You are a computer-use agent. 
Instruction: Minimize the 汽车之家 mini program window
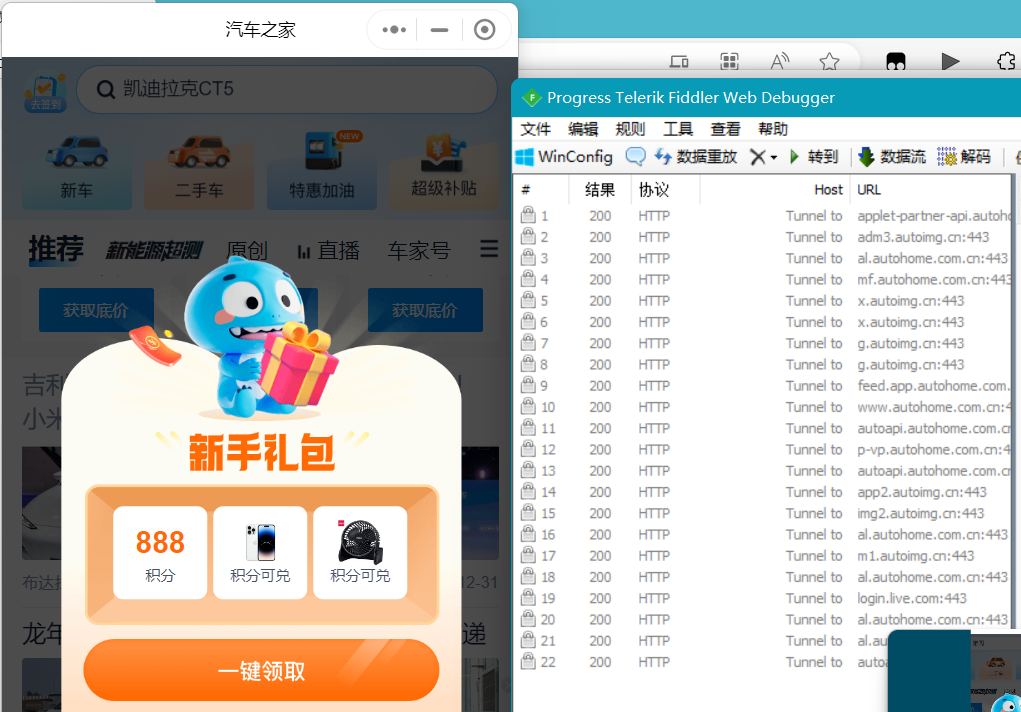440,30
